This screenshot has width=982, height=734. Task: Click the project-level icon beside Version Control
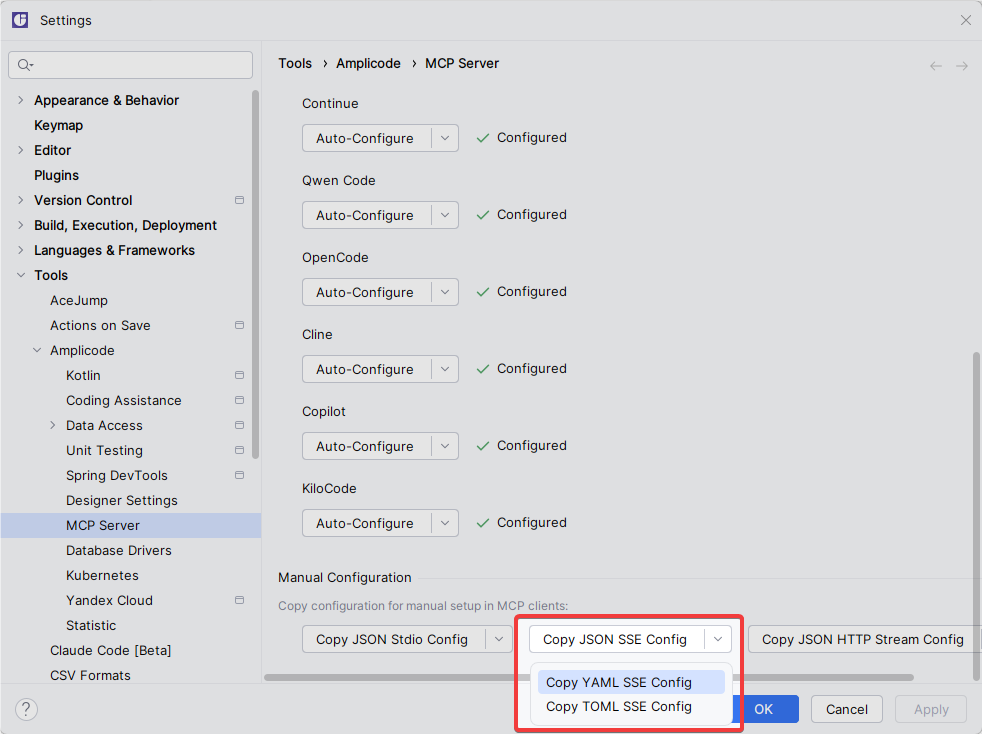pyautogui.click(x=239, y=200)
